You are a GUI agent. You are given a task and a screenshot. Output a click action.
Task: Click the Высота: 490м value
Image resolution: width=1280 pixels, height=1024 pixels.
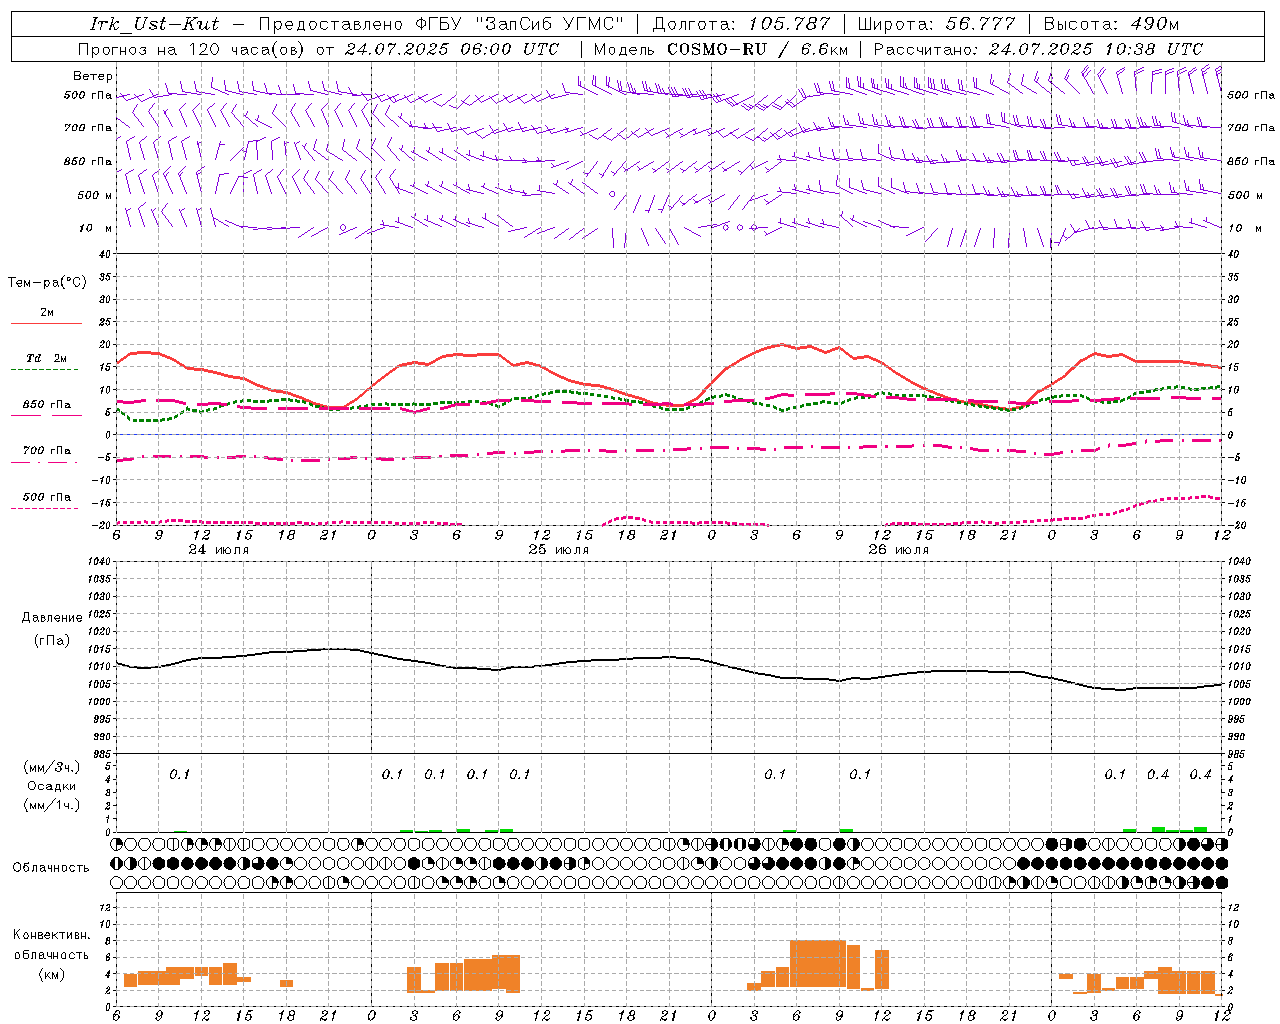(1111, 24)
